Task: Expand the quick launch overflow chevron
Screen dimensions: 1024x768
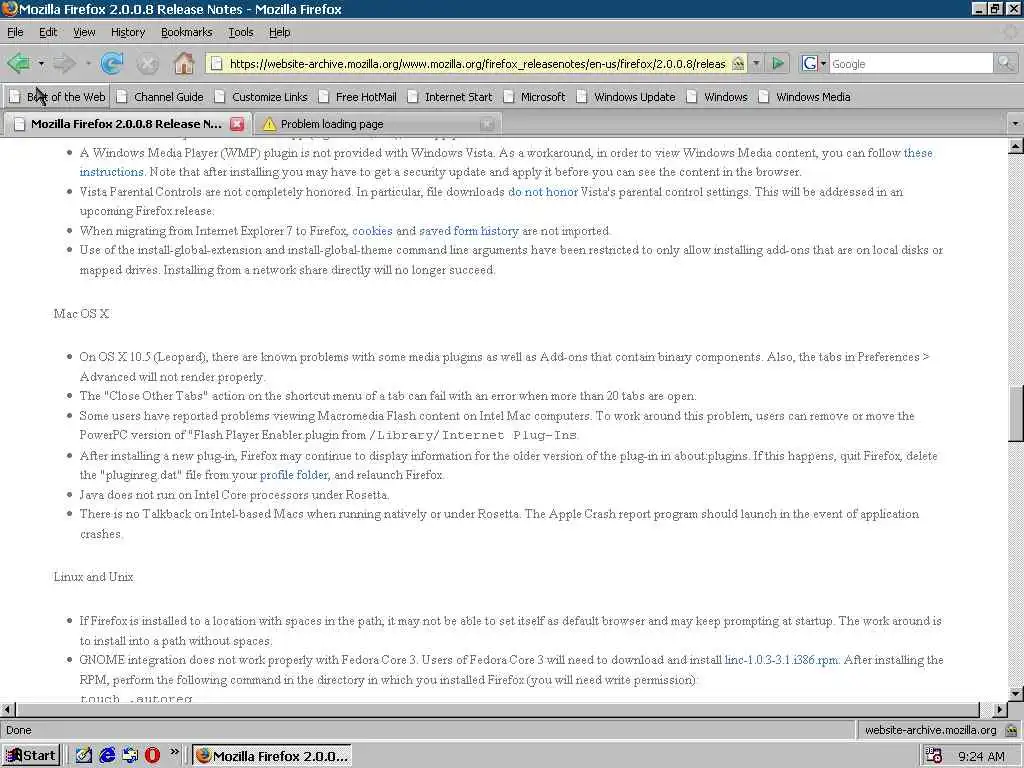Action: (174, 752)
